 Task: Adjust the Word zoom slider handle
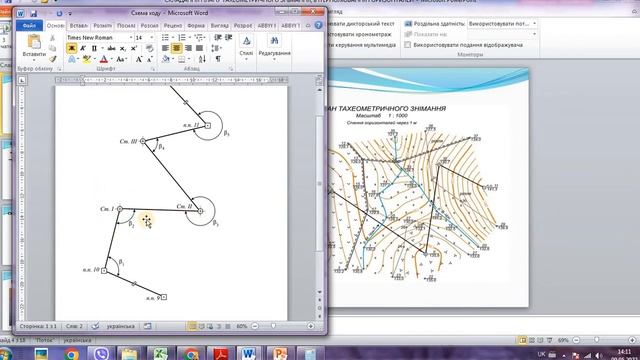point(273,326)
